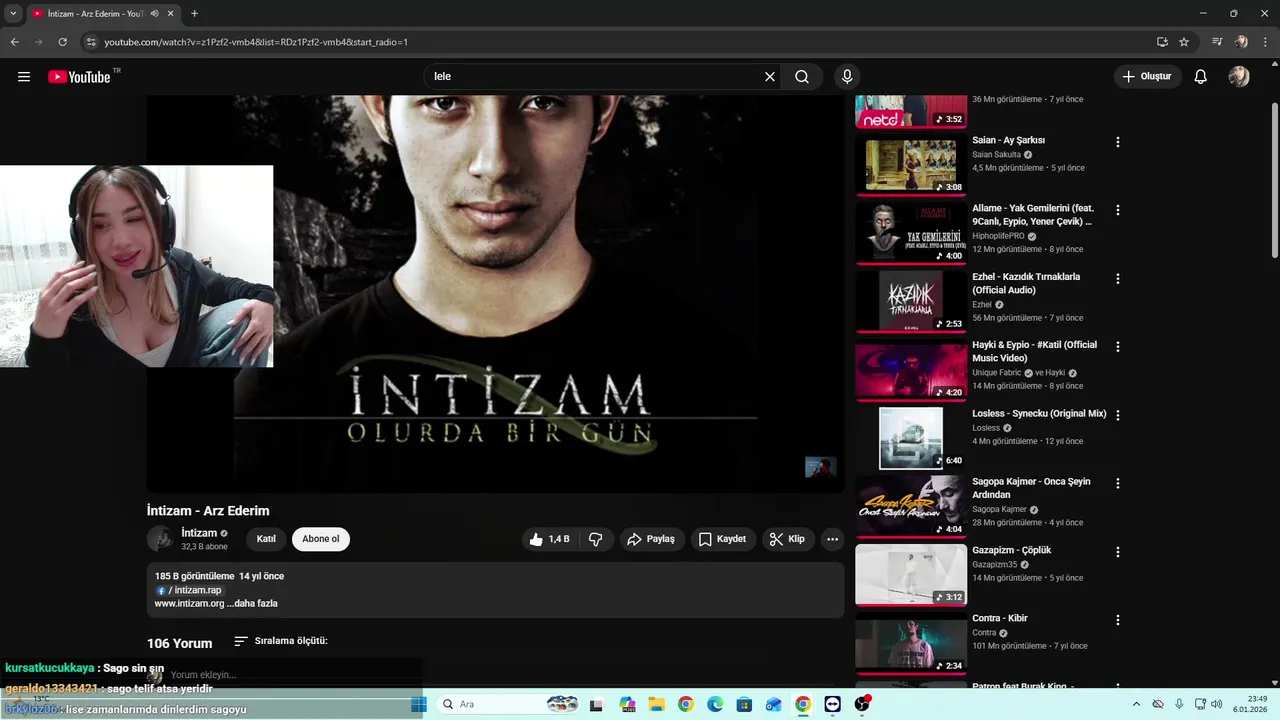The height and width of the screenshot is (720, 1280).
Task: Play Allame Yak Gemilerini thumbnail
Action: point(911,233)
